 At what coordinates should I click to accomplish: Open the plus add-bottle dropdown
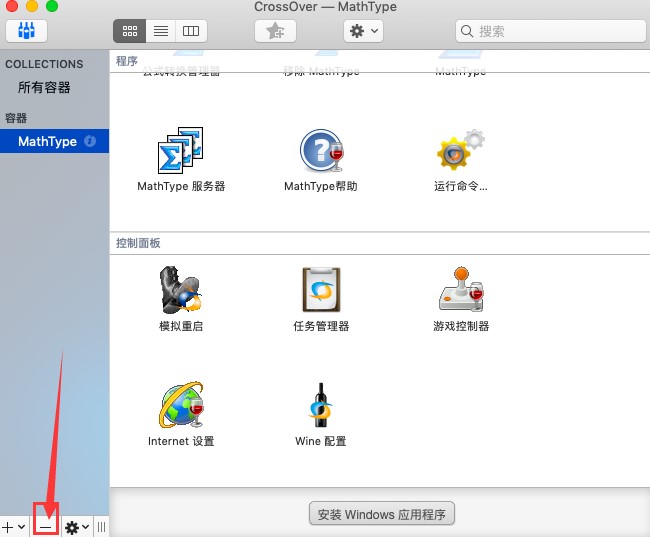(14, 527)
